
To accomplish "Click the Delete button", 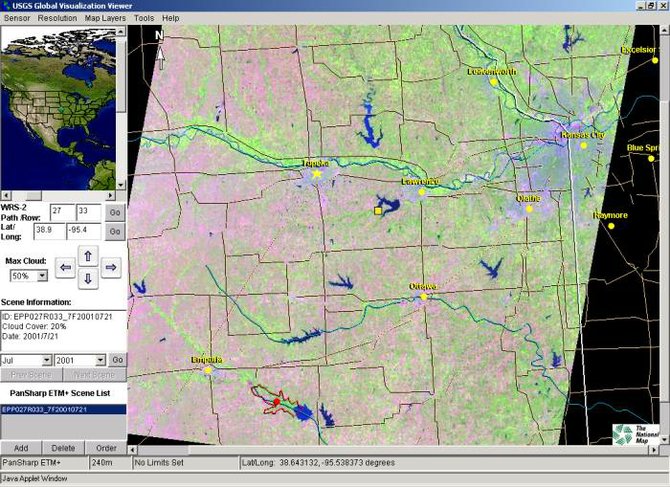I will [63, 448].
